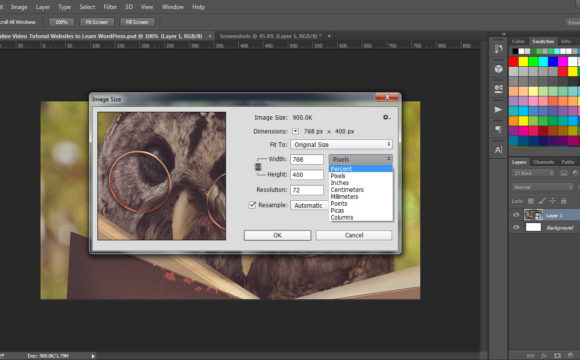This screenshot has height=360, width=580.
Task: Select the Background layer name
Action: click(x=560, y=228)
